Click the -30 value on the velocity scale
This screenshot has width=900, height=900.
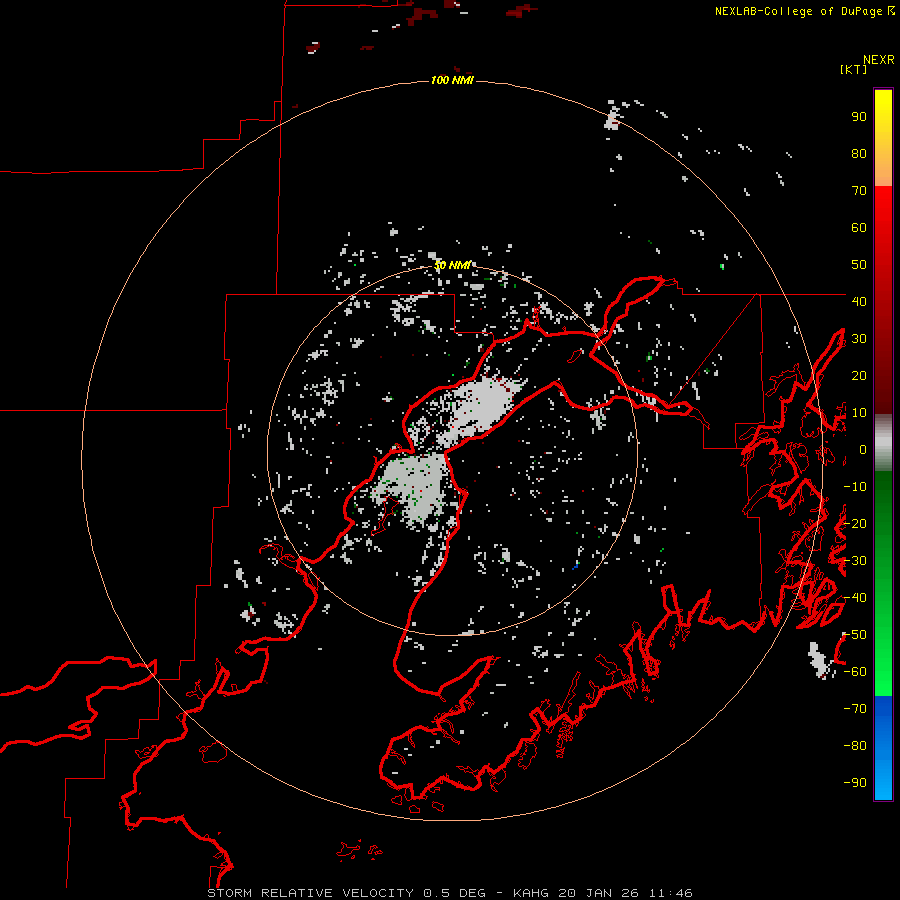(x=855, y=561)
